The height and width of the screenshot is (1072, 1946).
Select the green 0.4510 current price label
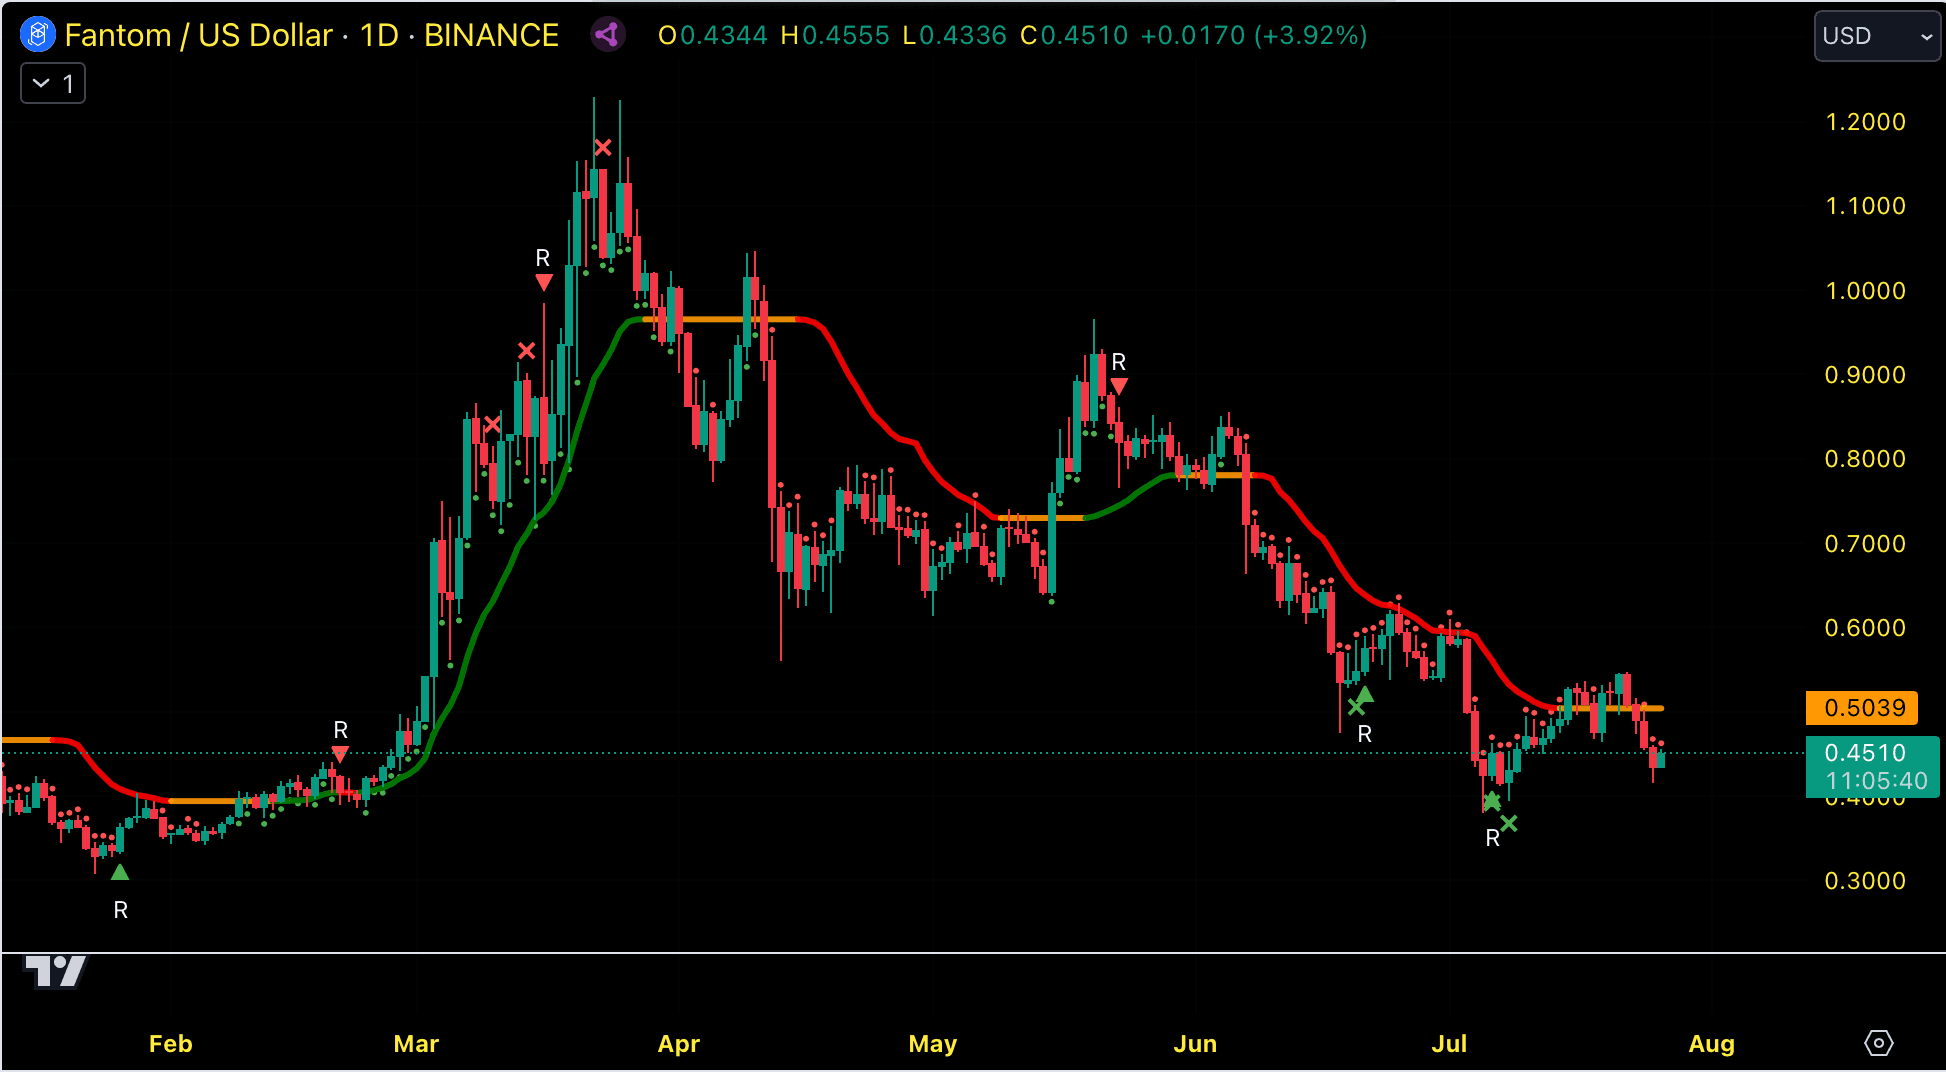coord(1872,766)
